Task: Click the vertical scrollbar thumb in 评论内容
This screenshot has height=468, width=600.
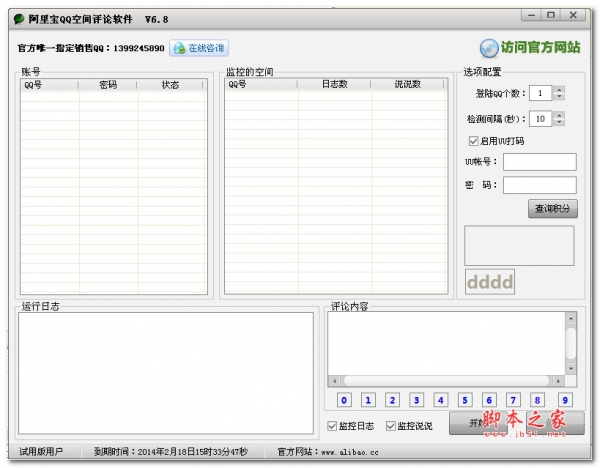Action: click(x=571, y=343)
